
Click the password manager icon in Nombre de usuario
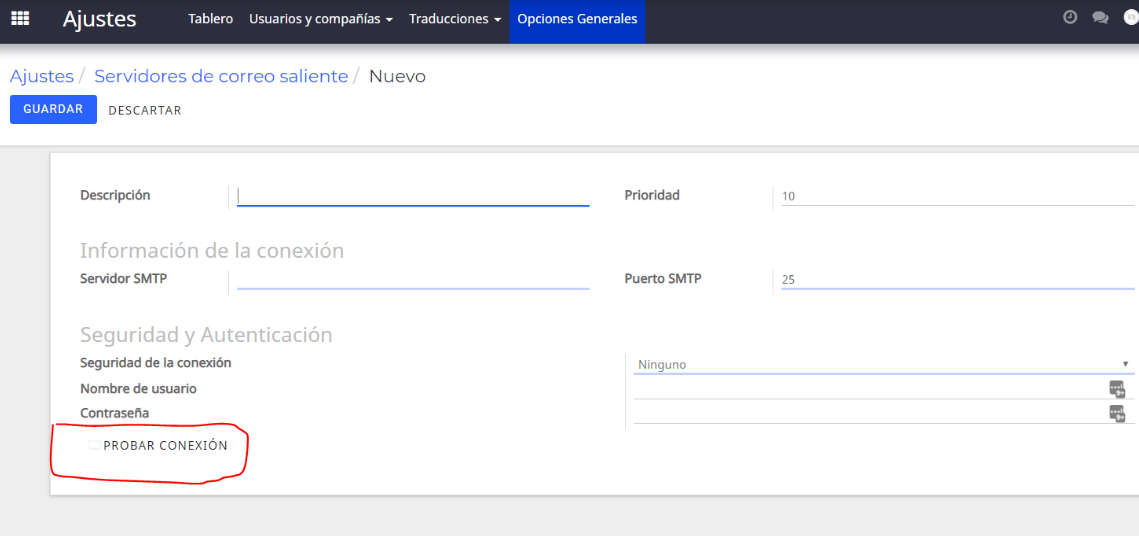(1116, 389)
